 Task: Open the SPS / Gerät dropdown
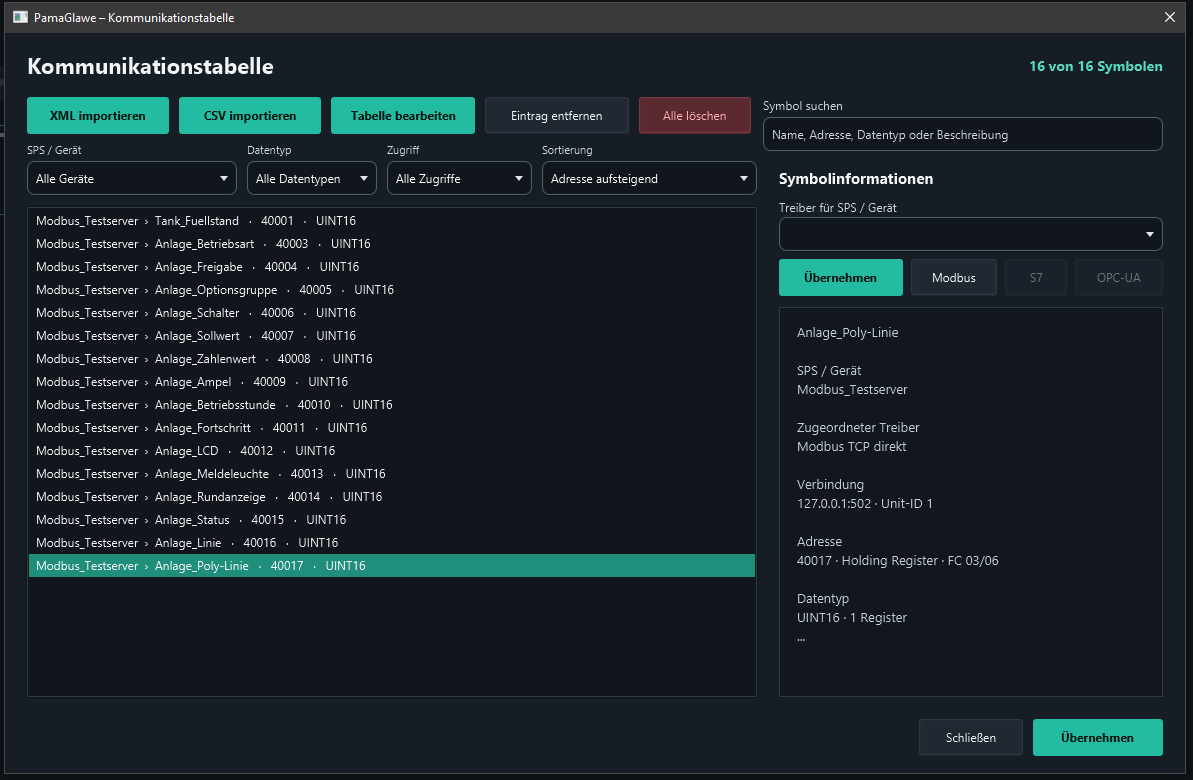[132, 179]
